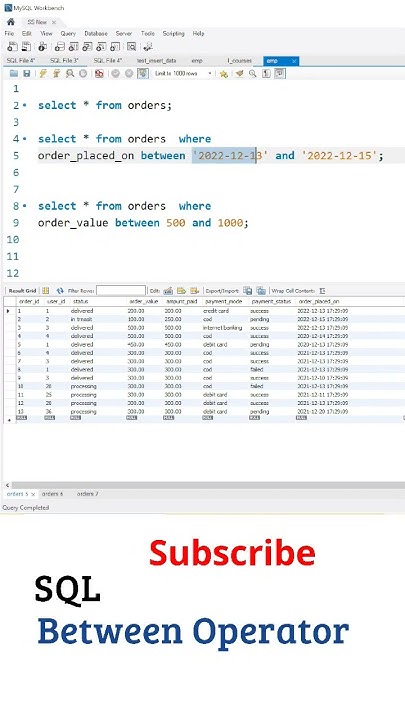Viewport: 405px width, 720px height.
Task: Click the create function icon
Action: (x=115, y=46)
